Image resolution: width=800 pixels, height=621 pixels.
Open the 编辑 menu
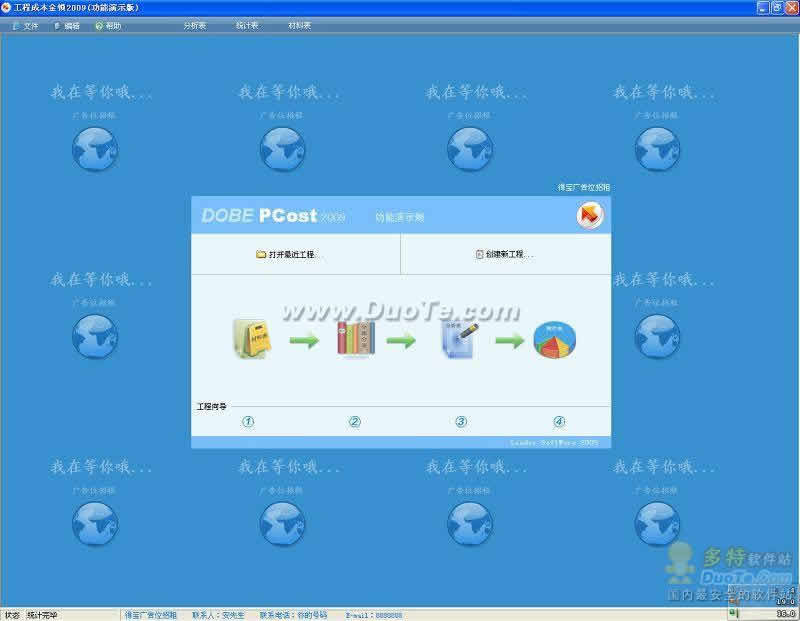[67, 26]
